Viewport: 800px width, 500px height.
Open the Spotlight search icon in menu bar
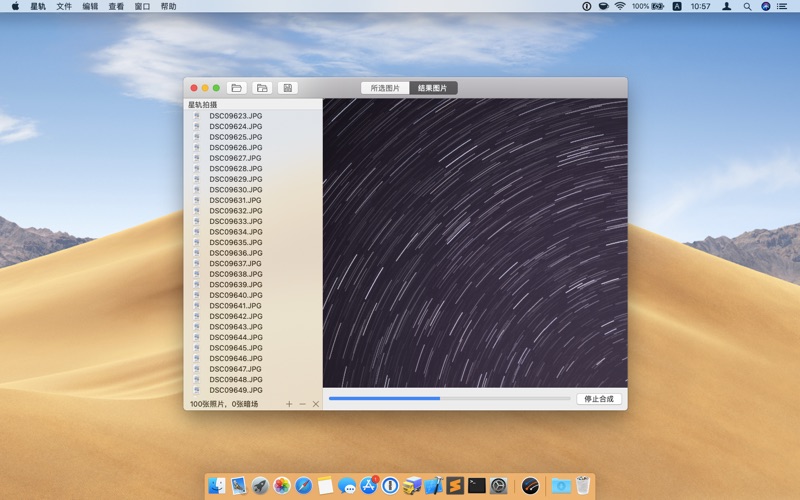click(x=747, y=6)
